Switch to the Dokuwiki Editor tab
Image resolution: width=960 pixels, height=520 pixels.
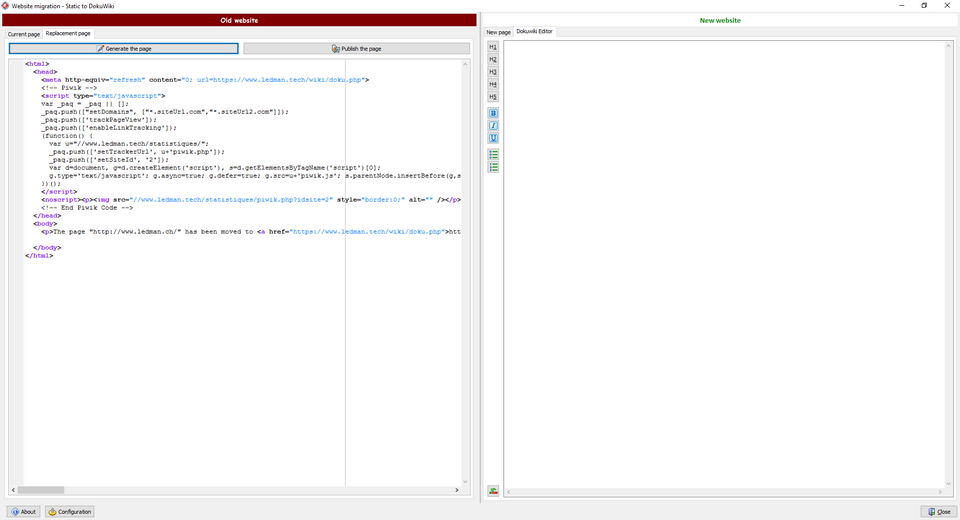534,31
